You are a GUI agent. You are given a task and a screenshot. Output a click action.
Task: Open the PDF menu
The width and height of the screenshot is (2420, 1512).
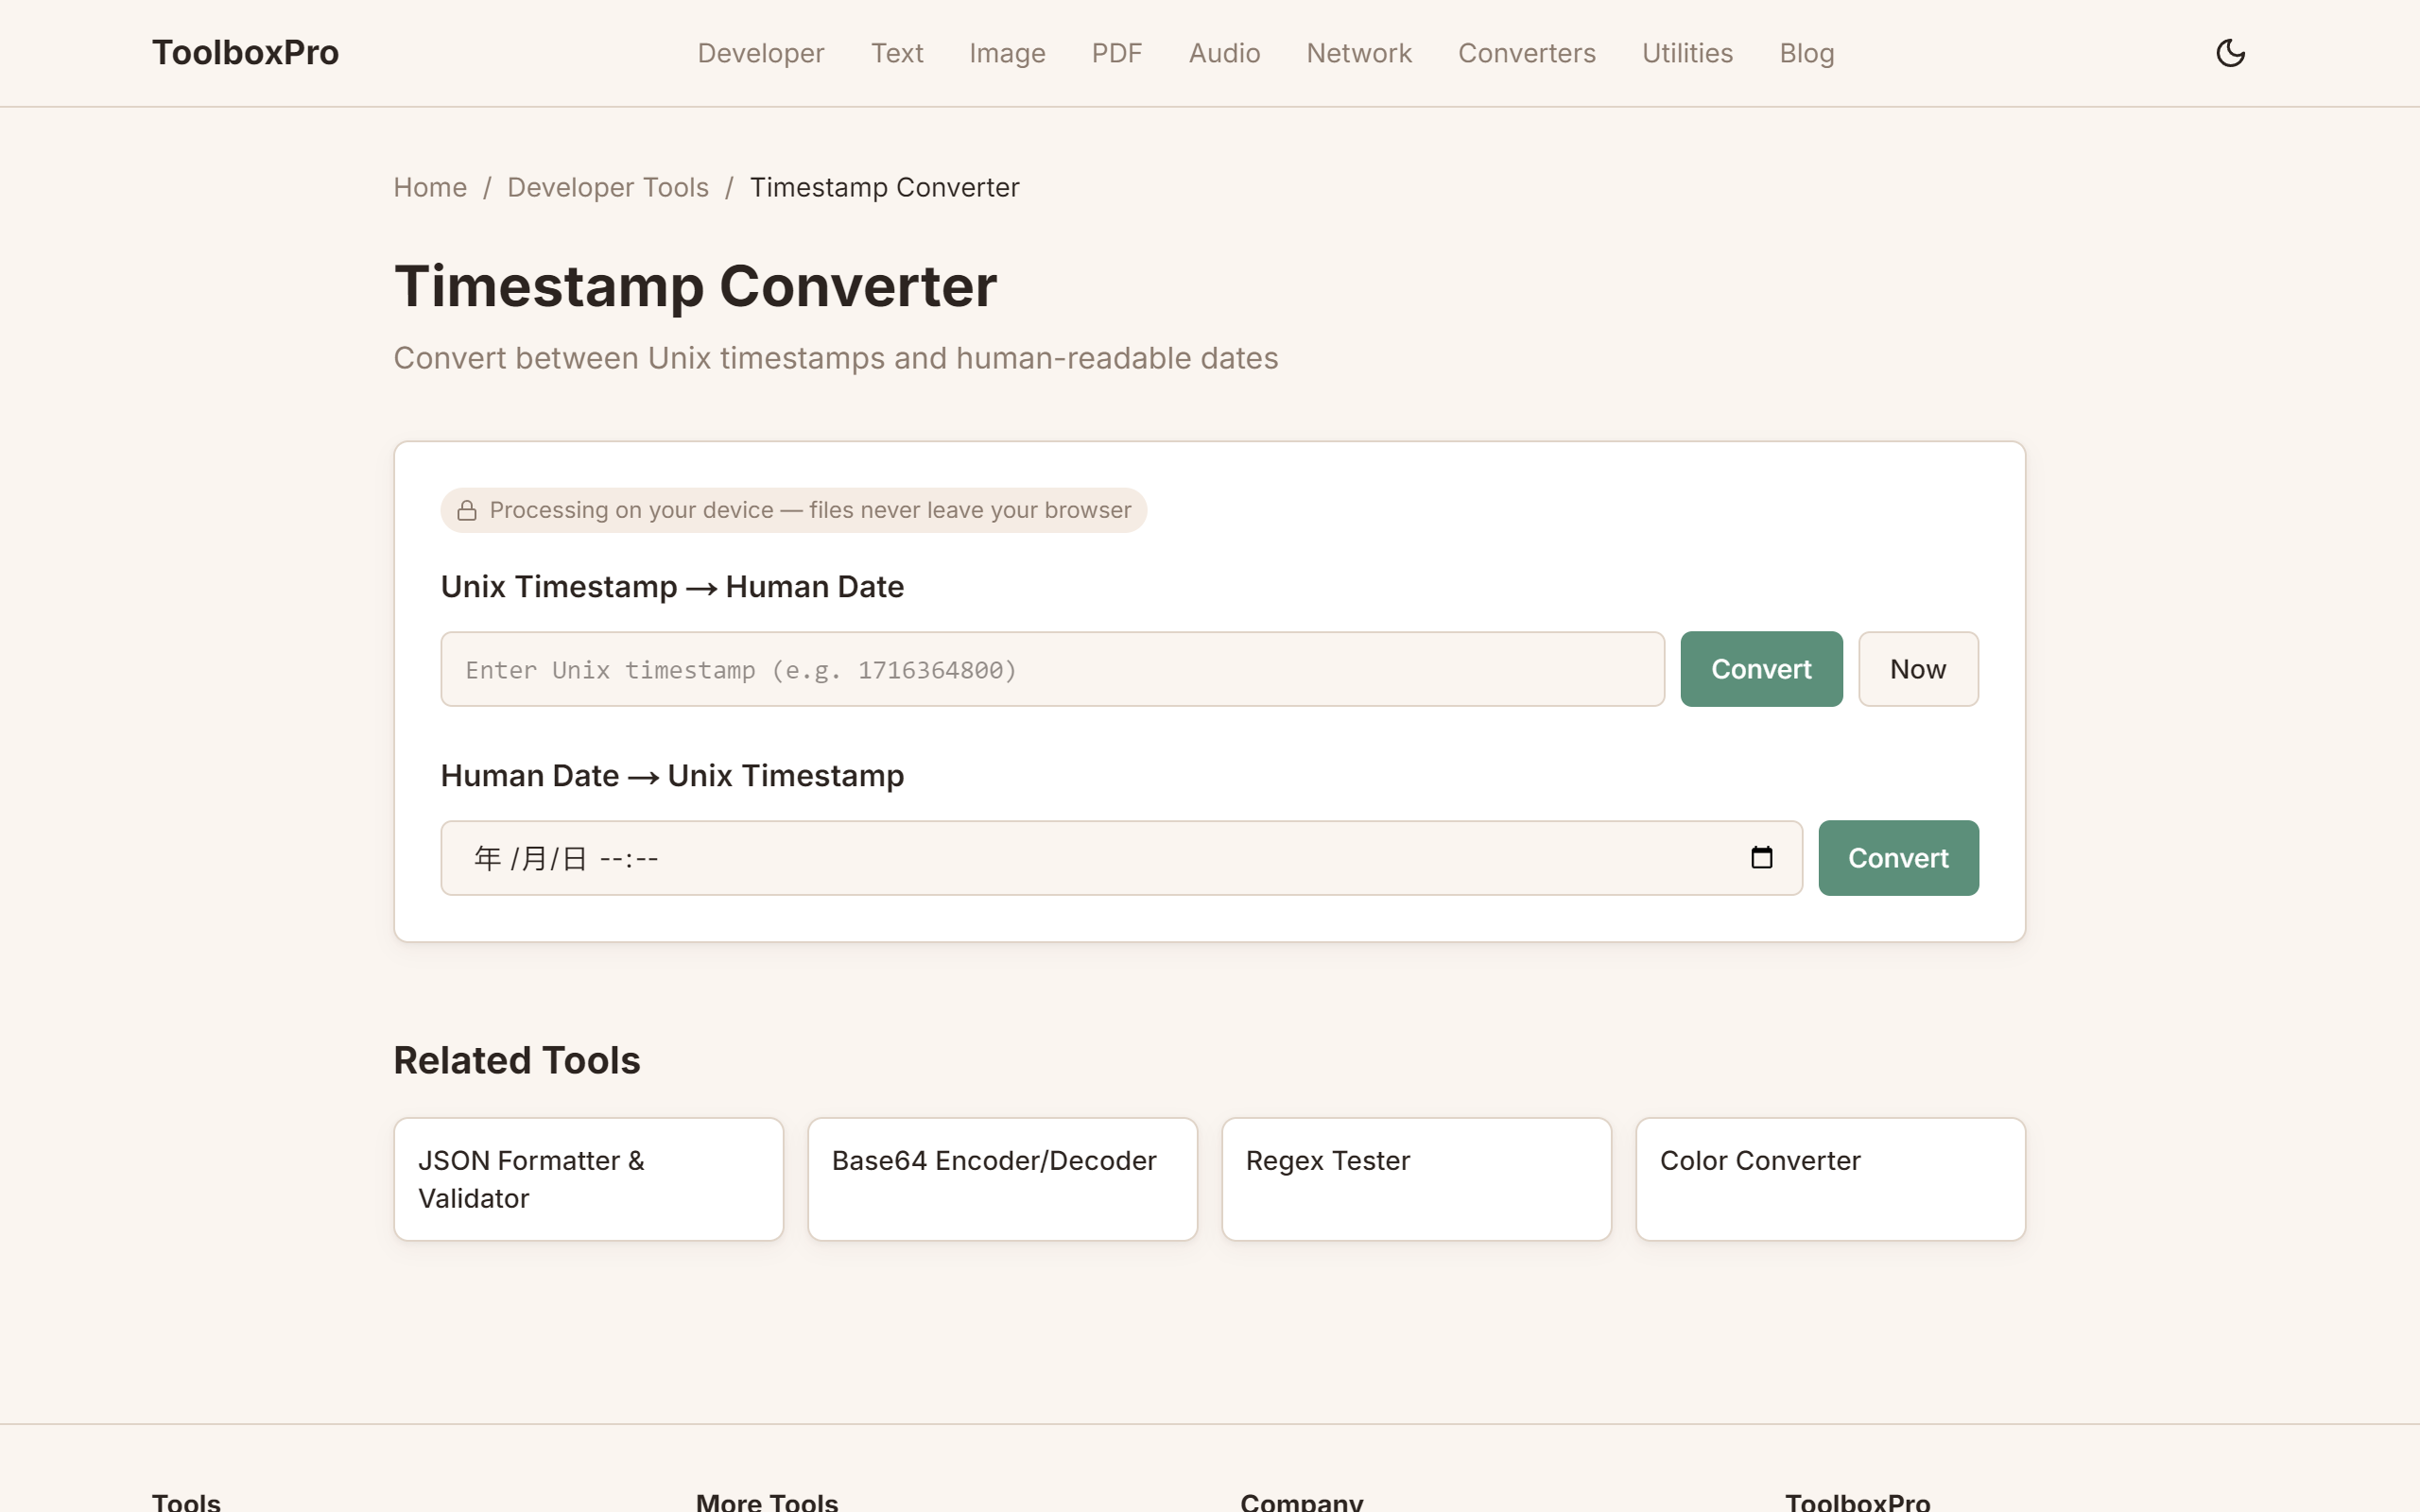[1116, 53]
